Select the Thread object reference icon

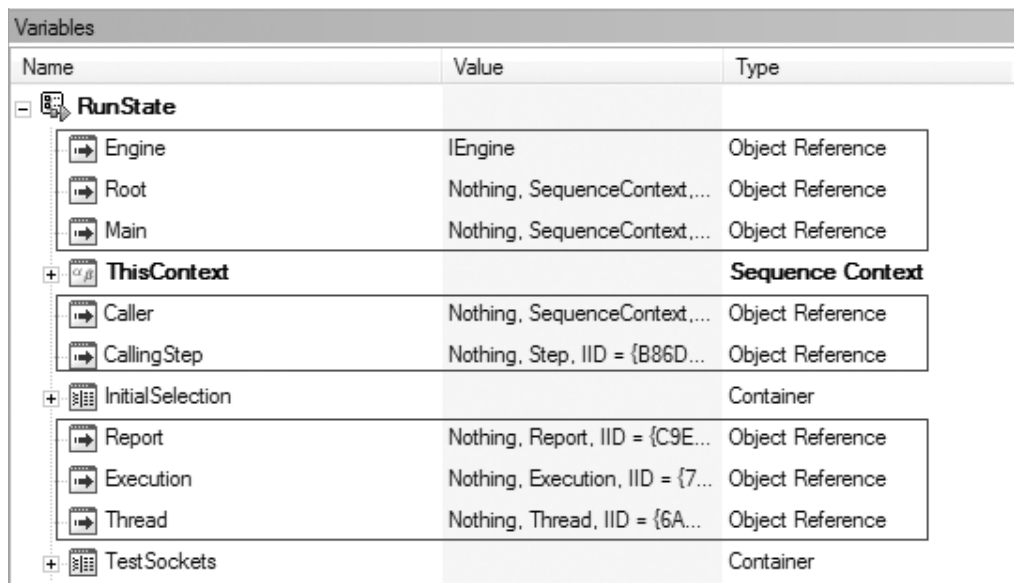pyautogui.click(x=83, y=520)
